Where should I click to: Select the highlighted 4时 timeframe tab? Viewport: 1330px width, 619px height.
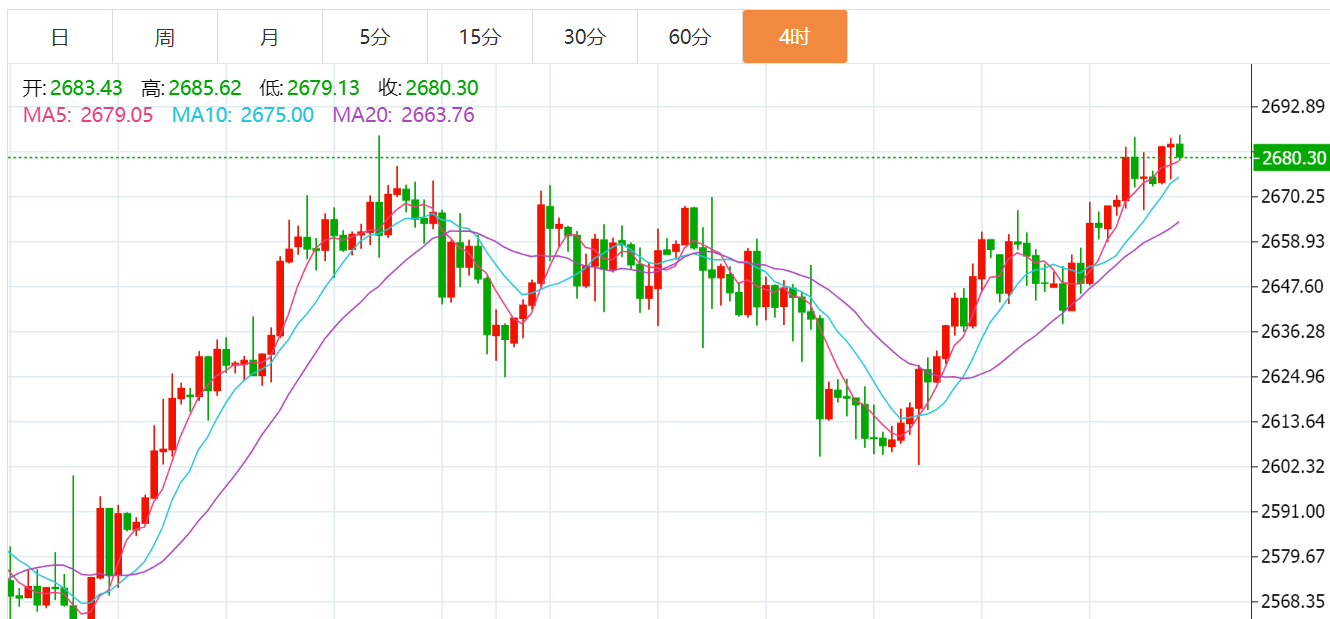pos(795,37)
